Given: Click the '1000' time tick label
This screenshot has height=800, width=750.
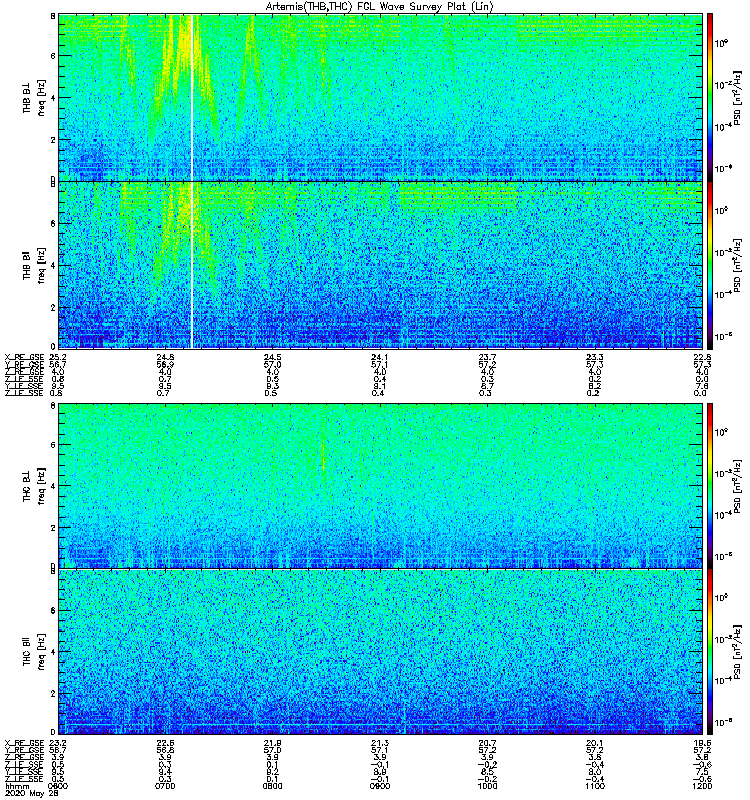Looking at the screenshot, I should tap(487, 786).
